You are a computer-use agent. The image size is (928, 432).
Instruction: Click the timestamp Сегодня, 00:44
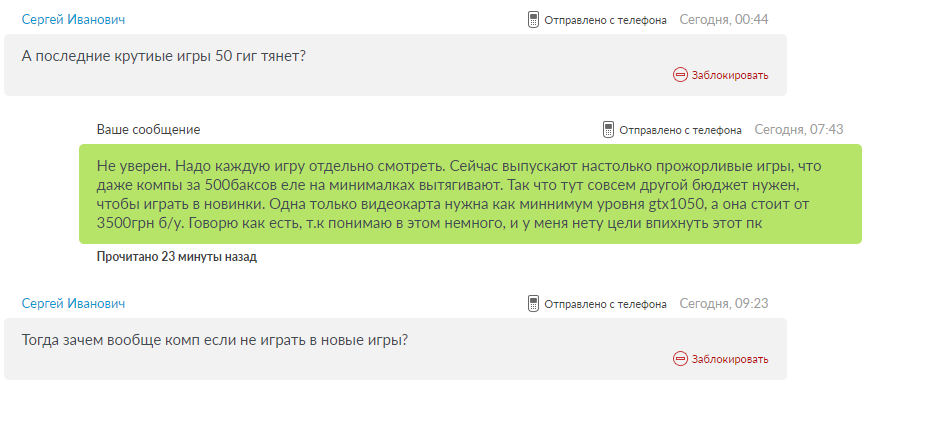point(724,20)
